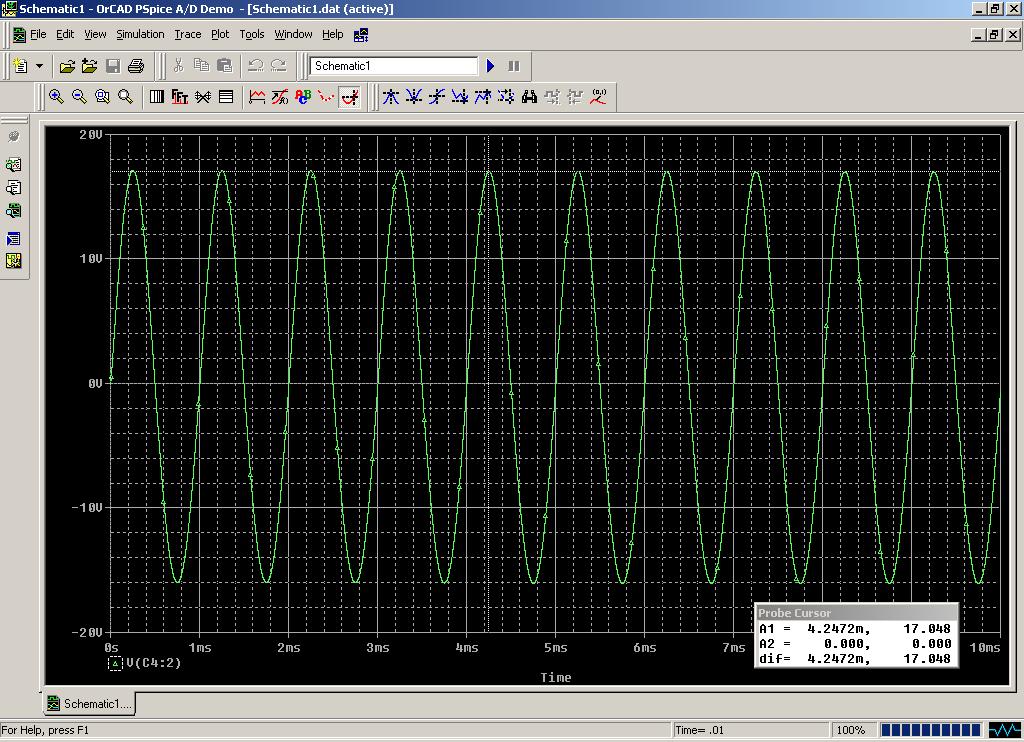The image size is (1024, 742).
Task: Open the View menu
Action: coord(95,34)
